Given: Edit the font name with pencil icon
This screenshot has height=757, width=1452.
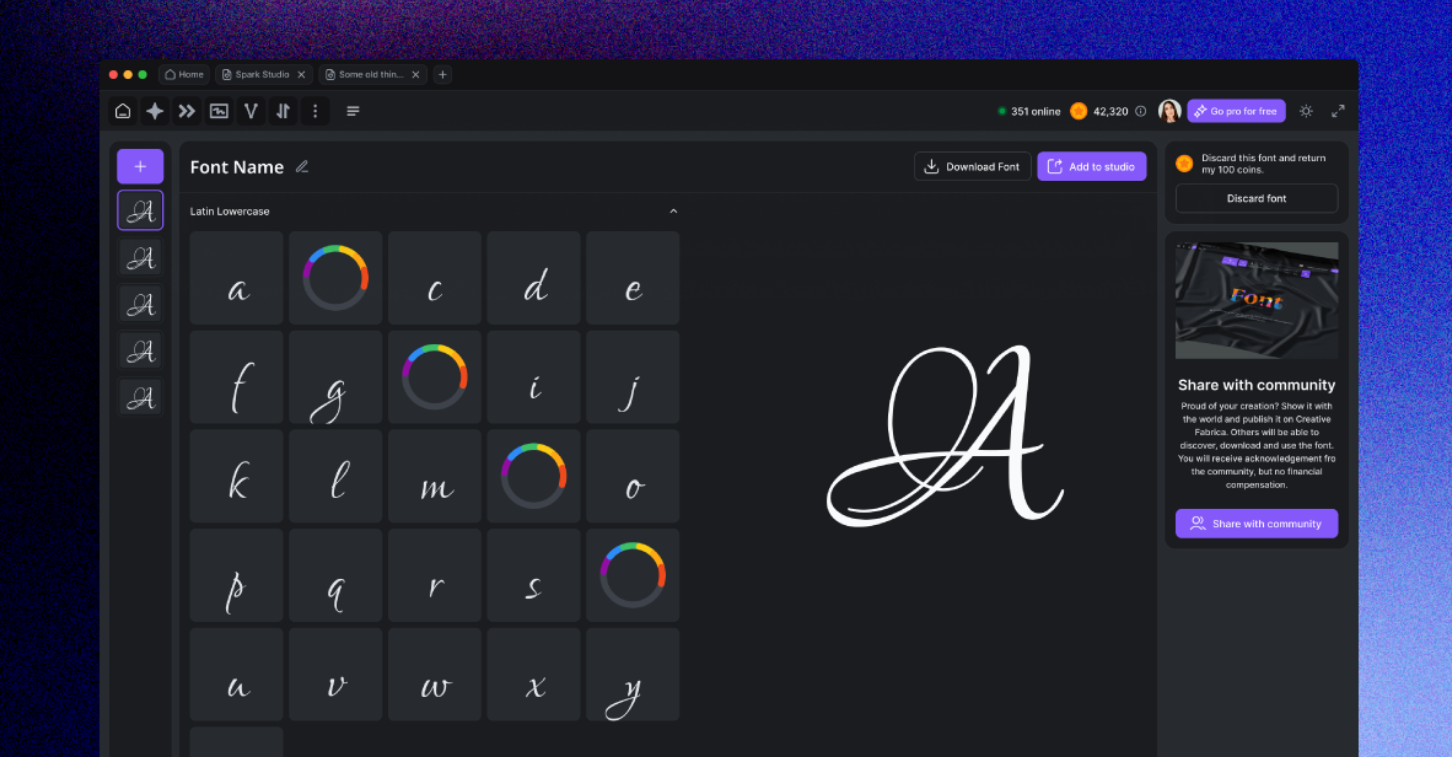Looking at the screenshot, I should pos(302,167).
